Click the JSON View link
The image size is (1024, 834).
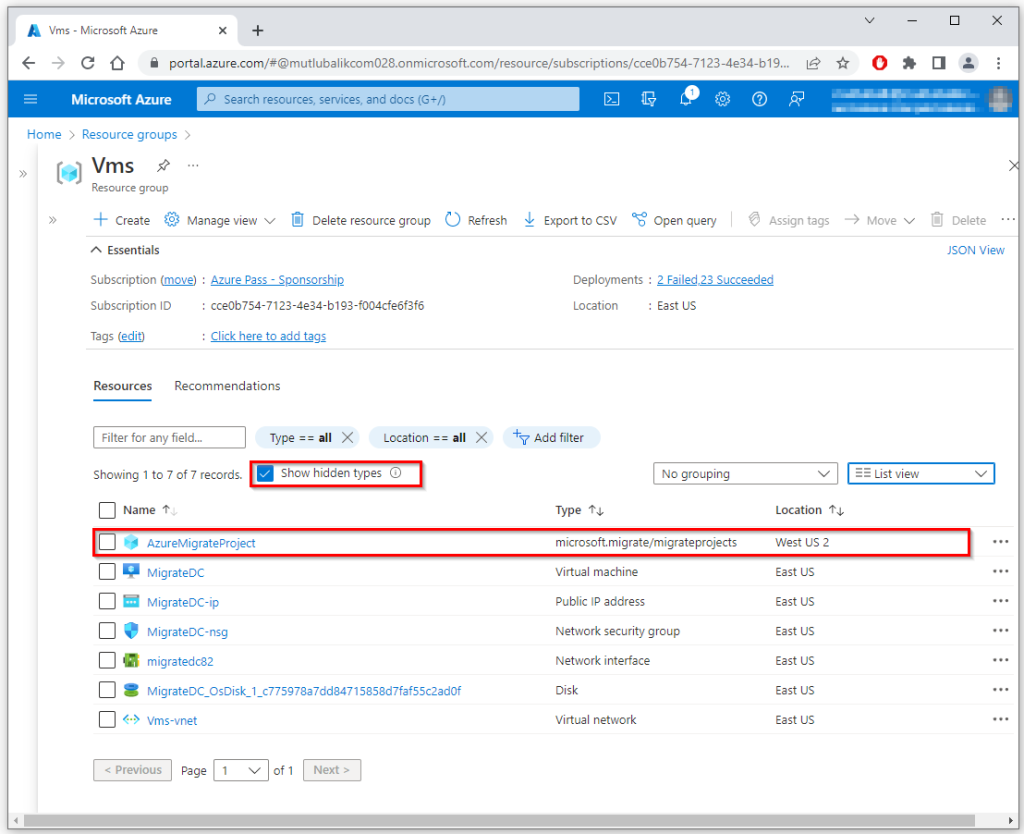976,250
